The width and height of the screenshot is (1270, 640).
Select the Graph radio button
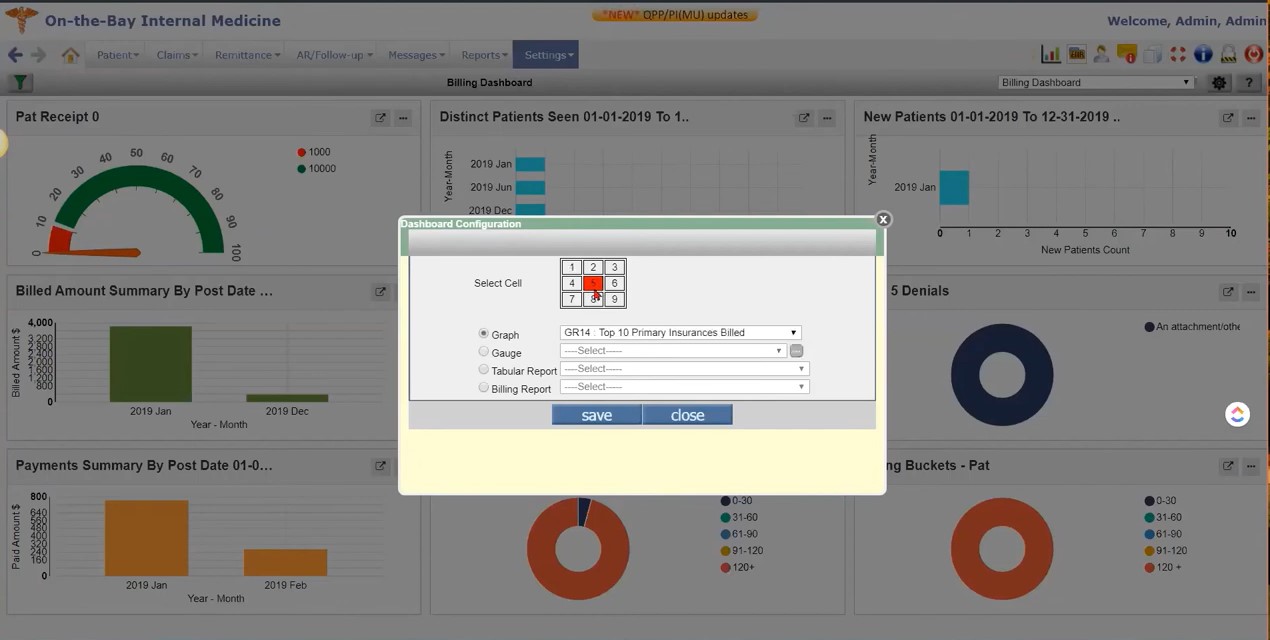(x=483, y=333)
